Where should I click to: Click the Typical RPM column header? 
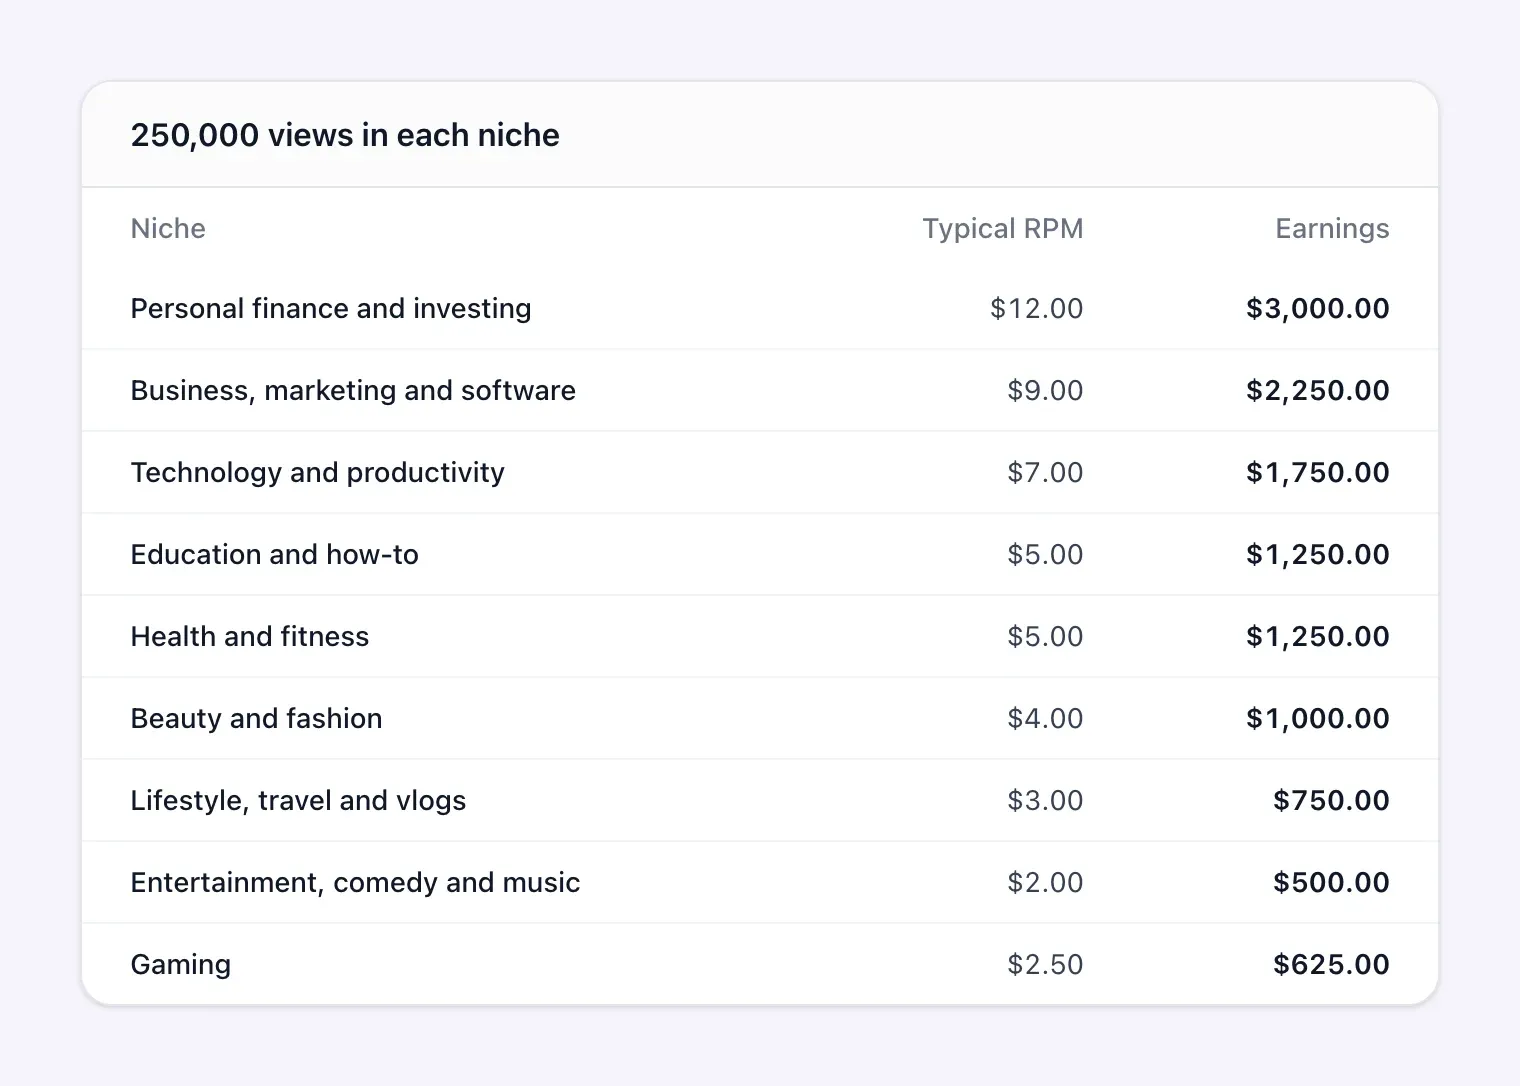[1002, 228]
